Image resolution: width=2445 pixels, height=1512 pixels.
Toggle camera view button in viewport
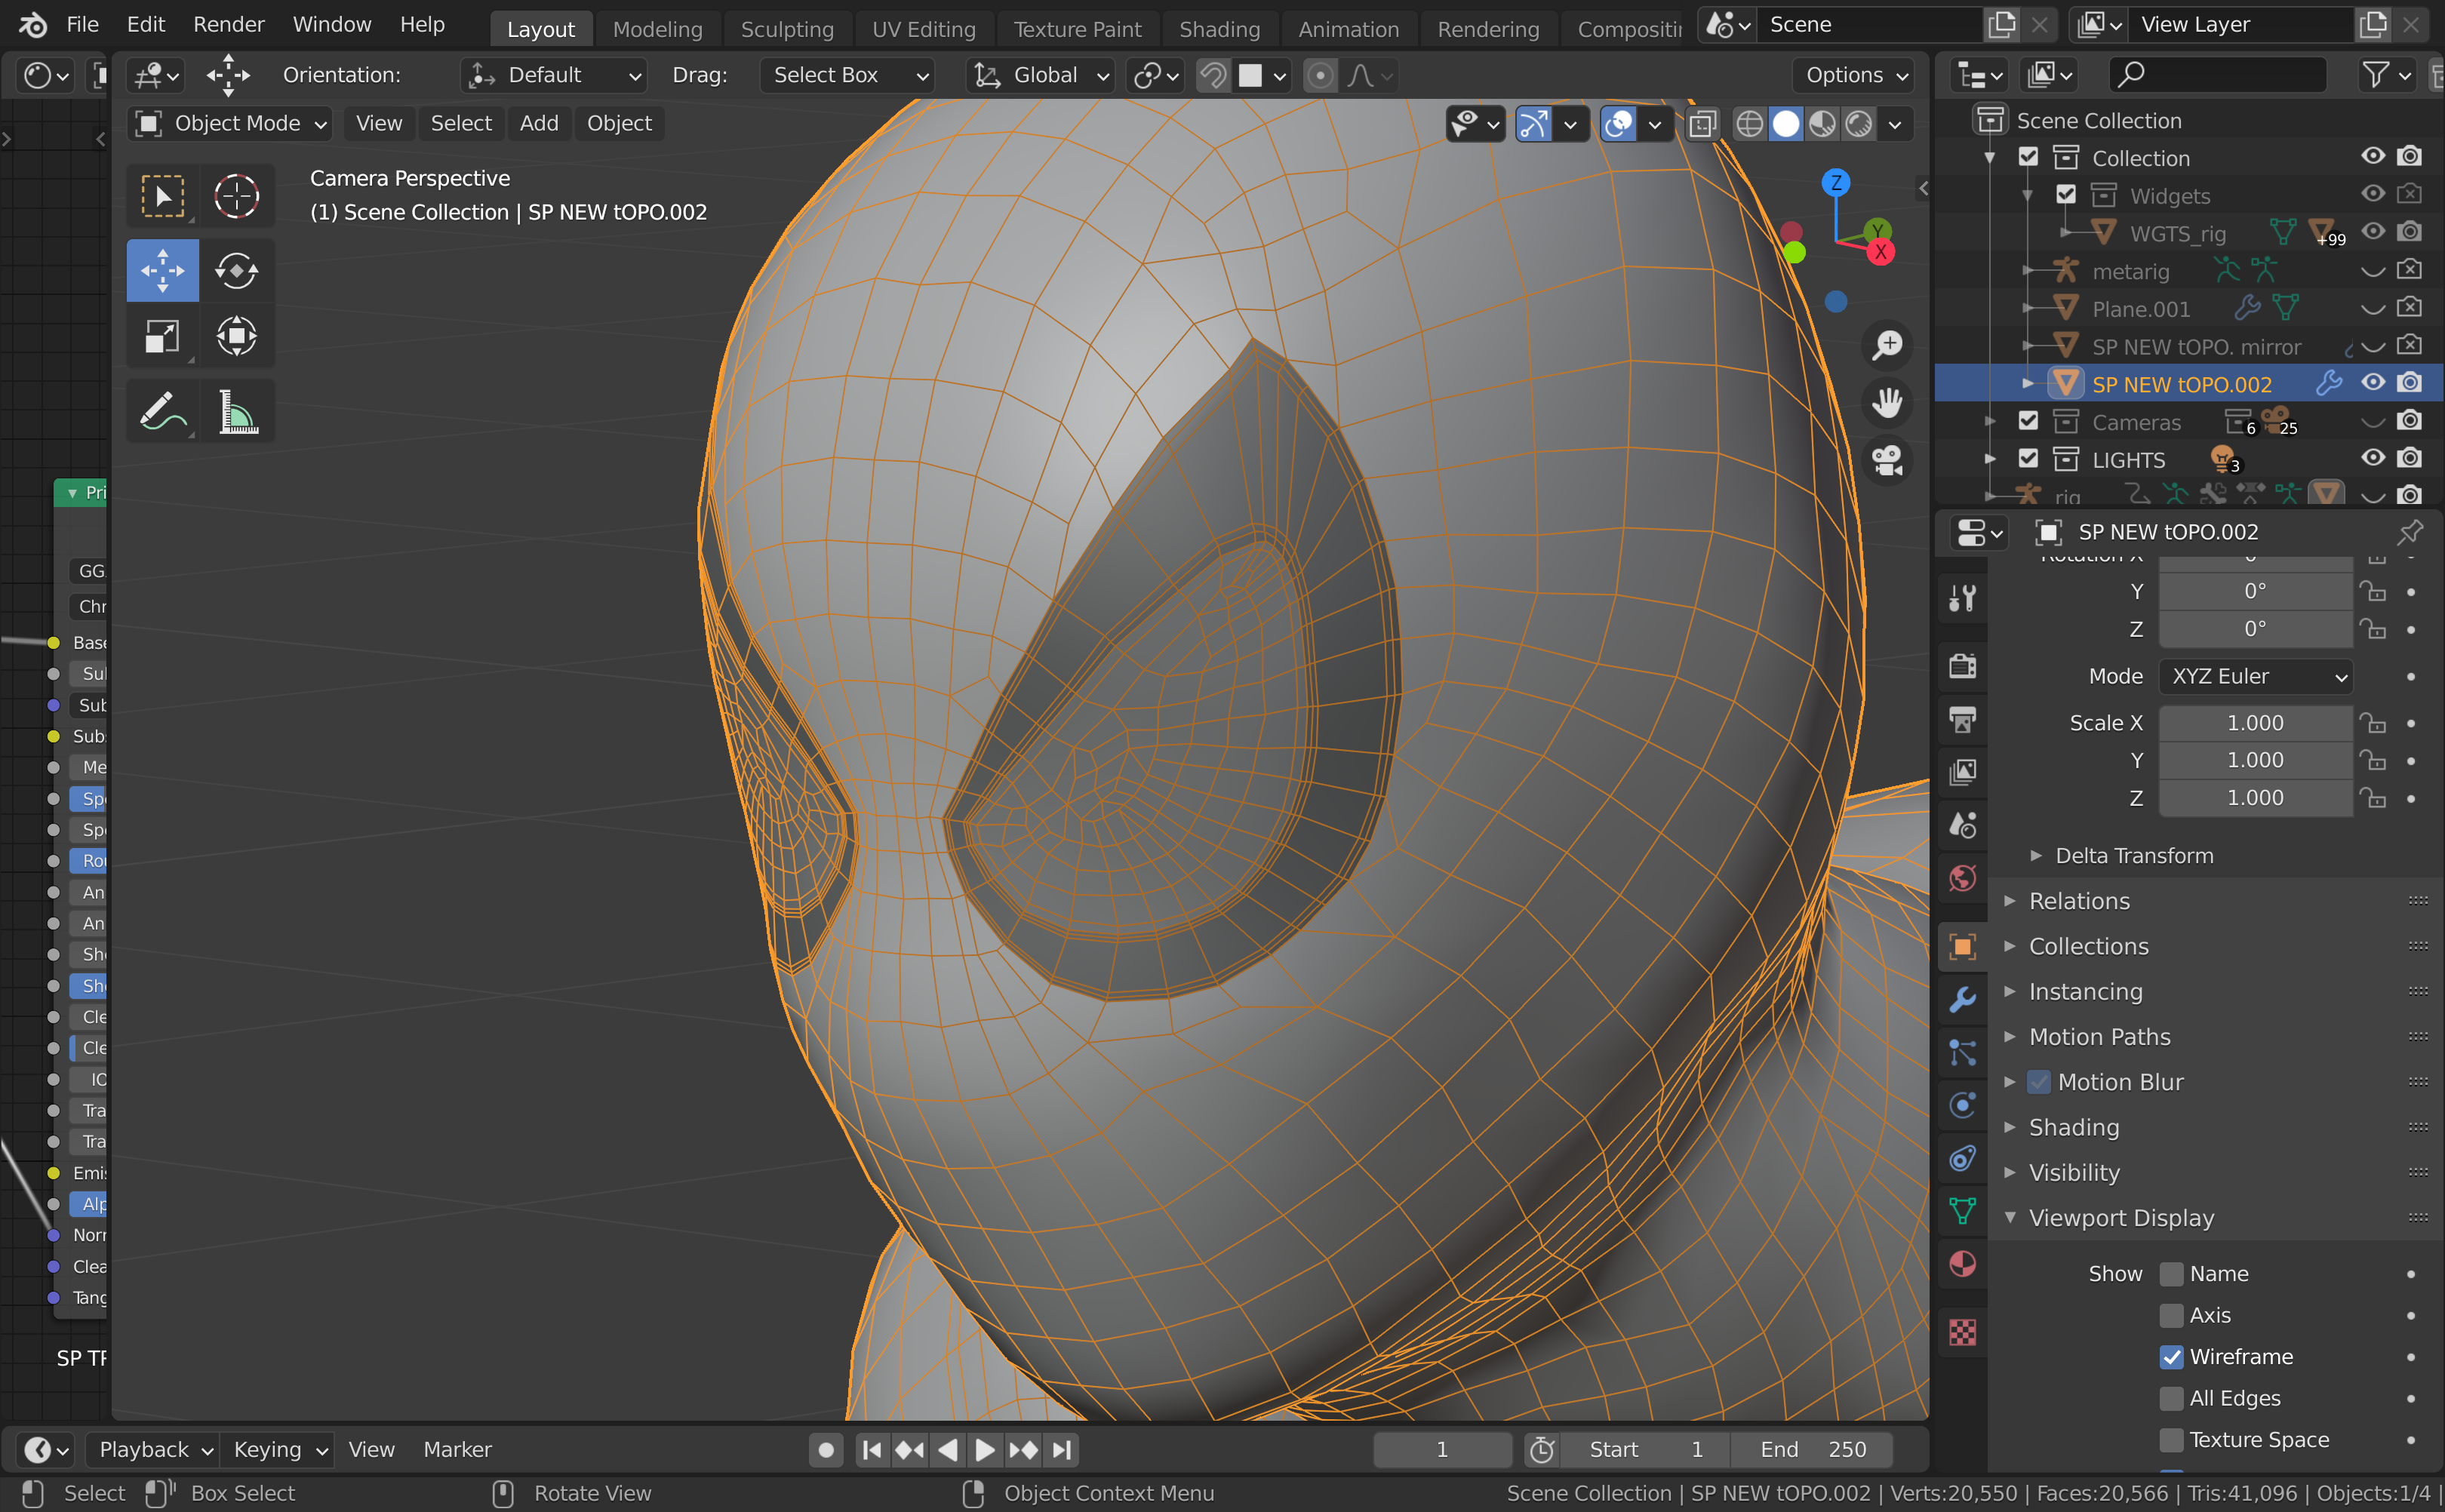pos(1887,461)
